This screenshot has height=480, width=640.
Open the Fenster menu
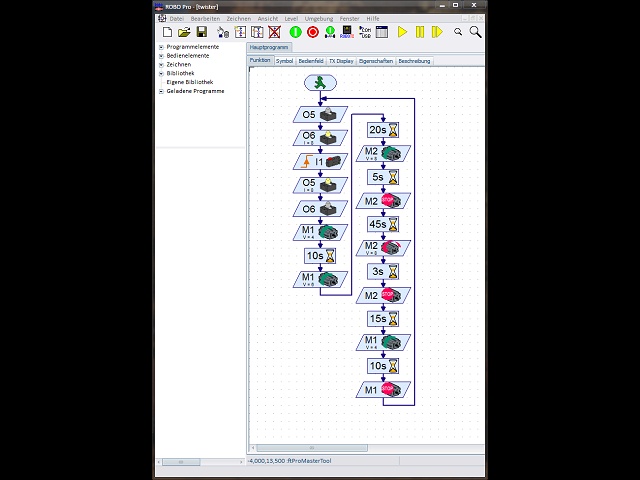tap(349, 19)
